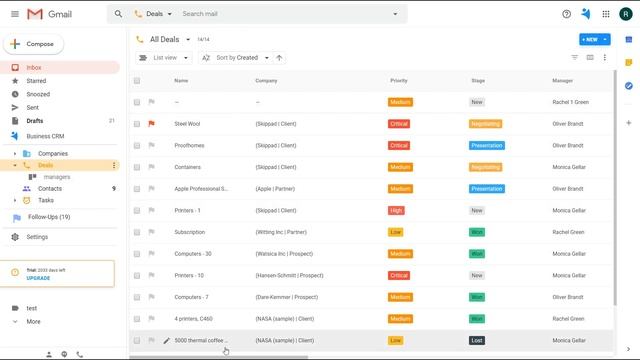
Task: Open the help question mark icon
Action: [566, 14]
